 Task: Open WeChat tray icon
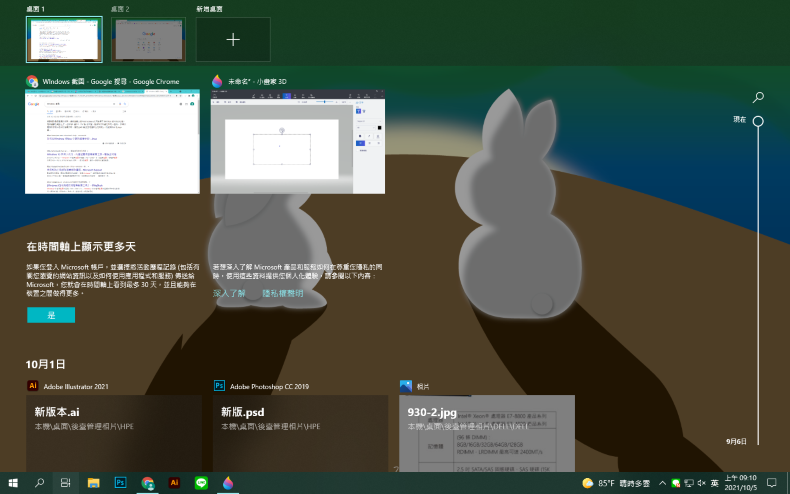tap(676, 483)
